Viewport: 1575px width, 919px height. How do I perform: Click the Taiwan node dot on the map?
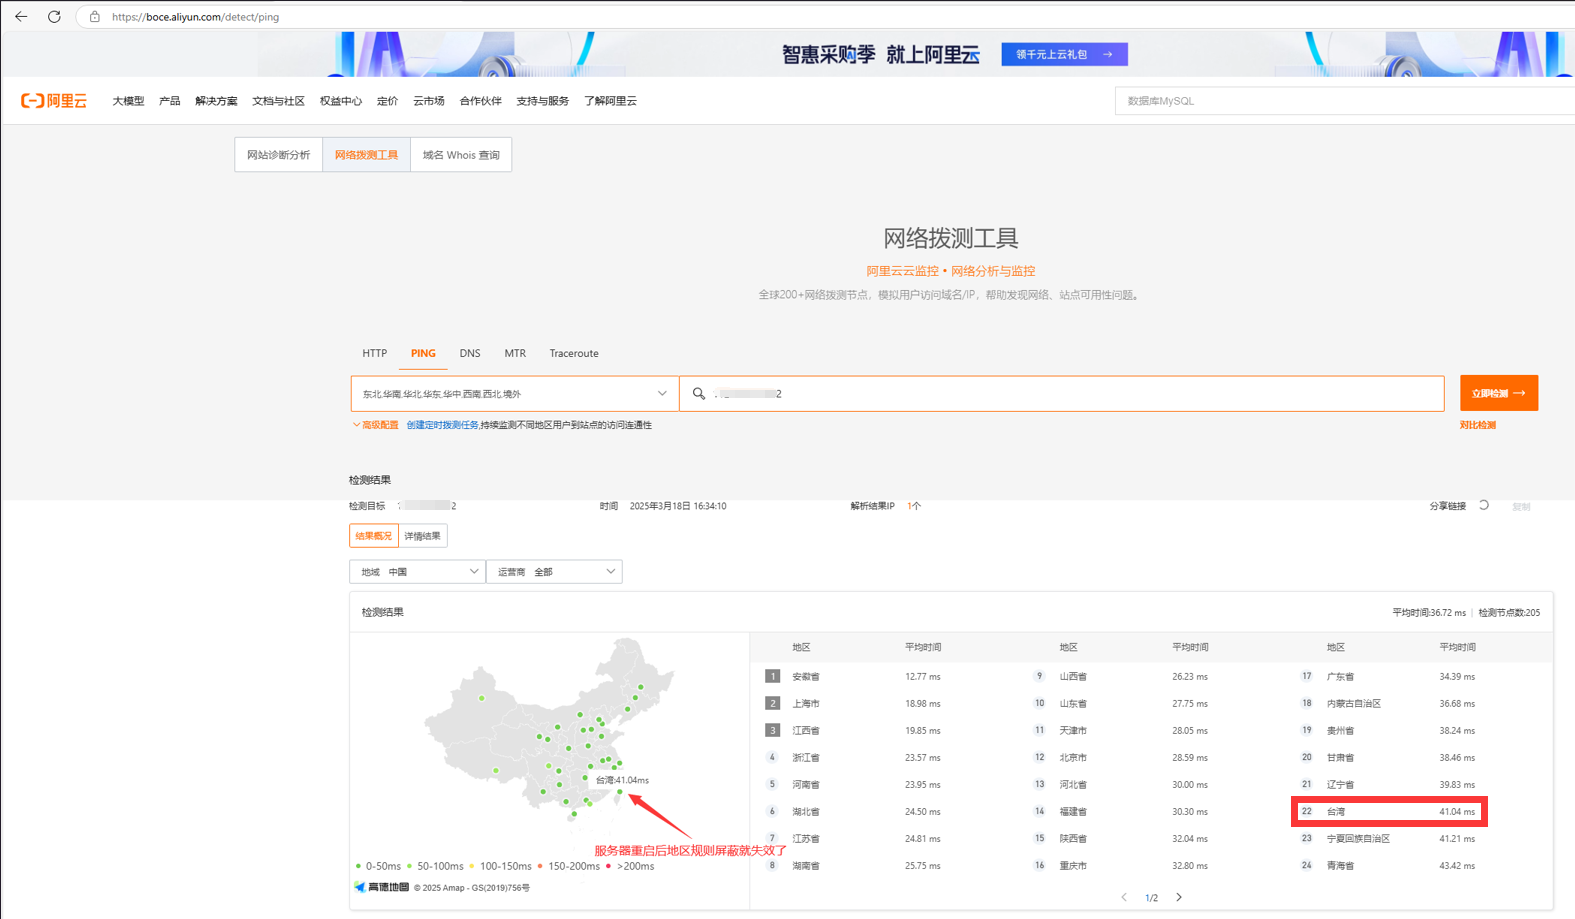[x=620, y=793]
